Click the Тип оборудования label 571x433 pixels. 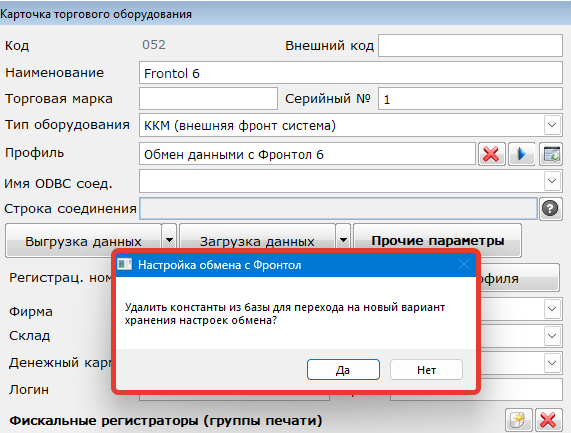(x=67, y=125)
